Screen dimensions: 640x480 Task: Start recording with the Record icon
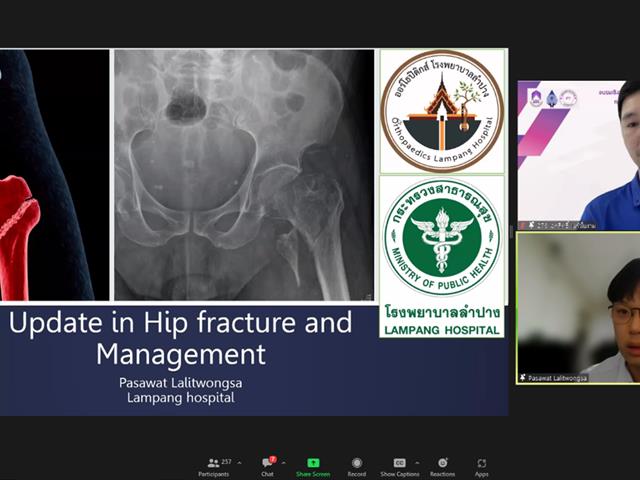click(357, 463)
